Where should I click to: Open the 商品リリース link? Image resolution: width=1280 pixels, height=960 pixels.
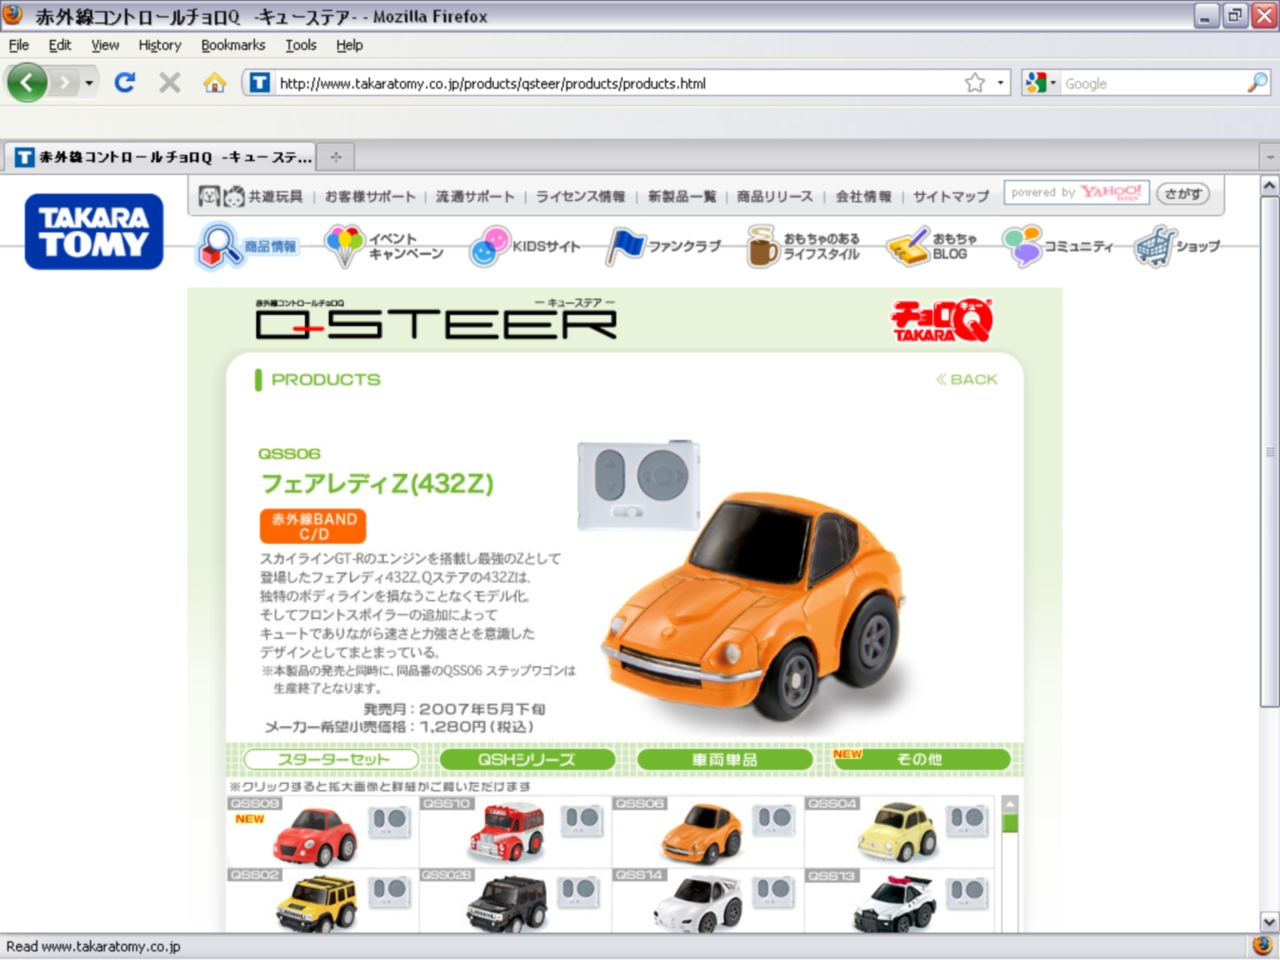click(x=775, y=196)
